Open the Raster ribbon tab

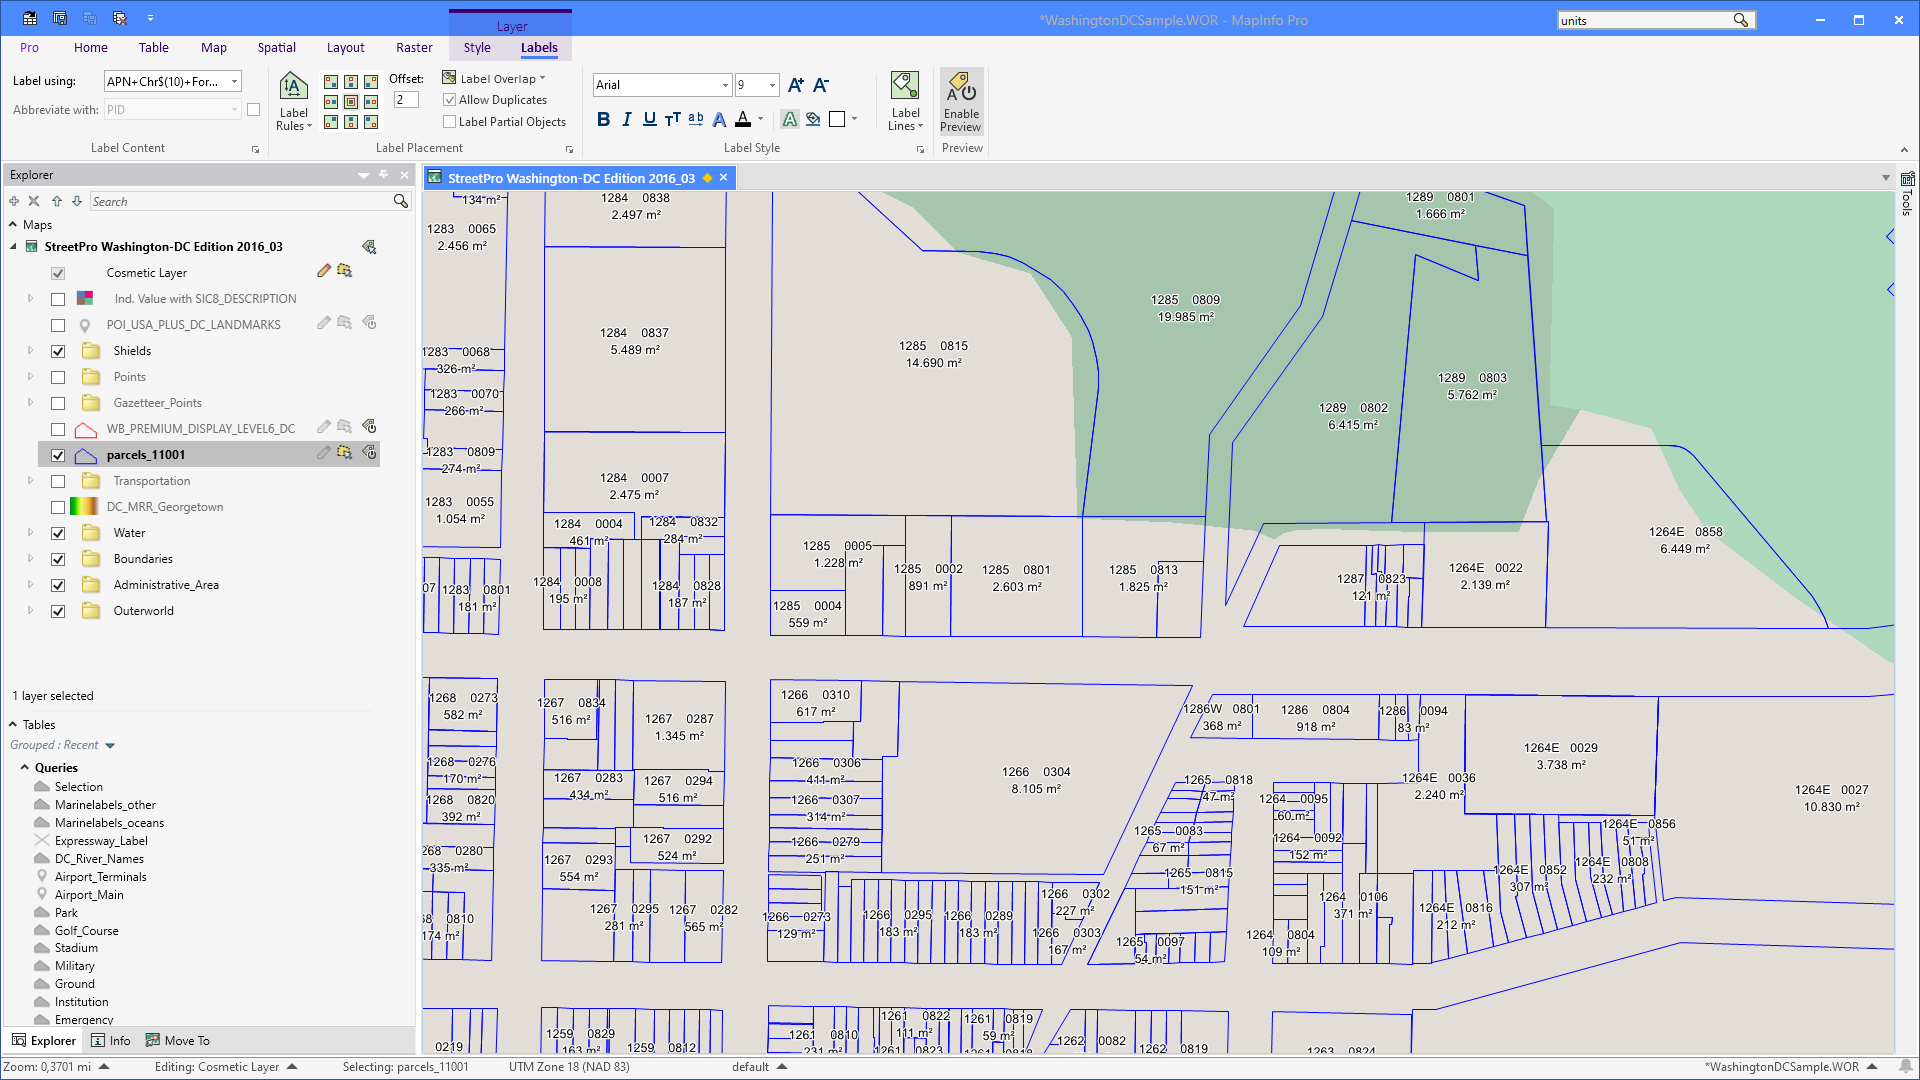(x=414, y=47)
